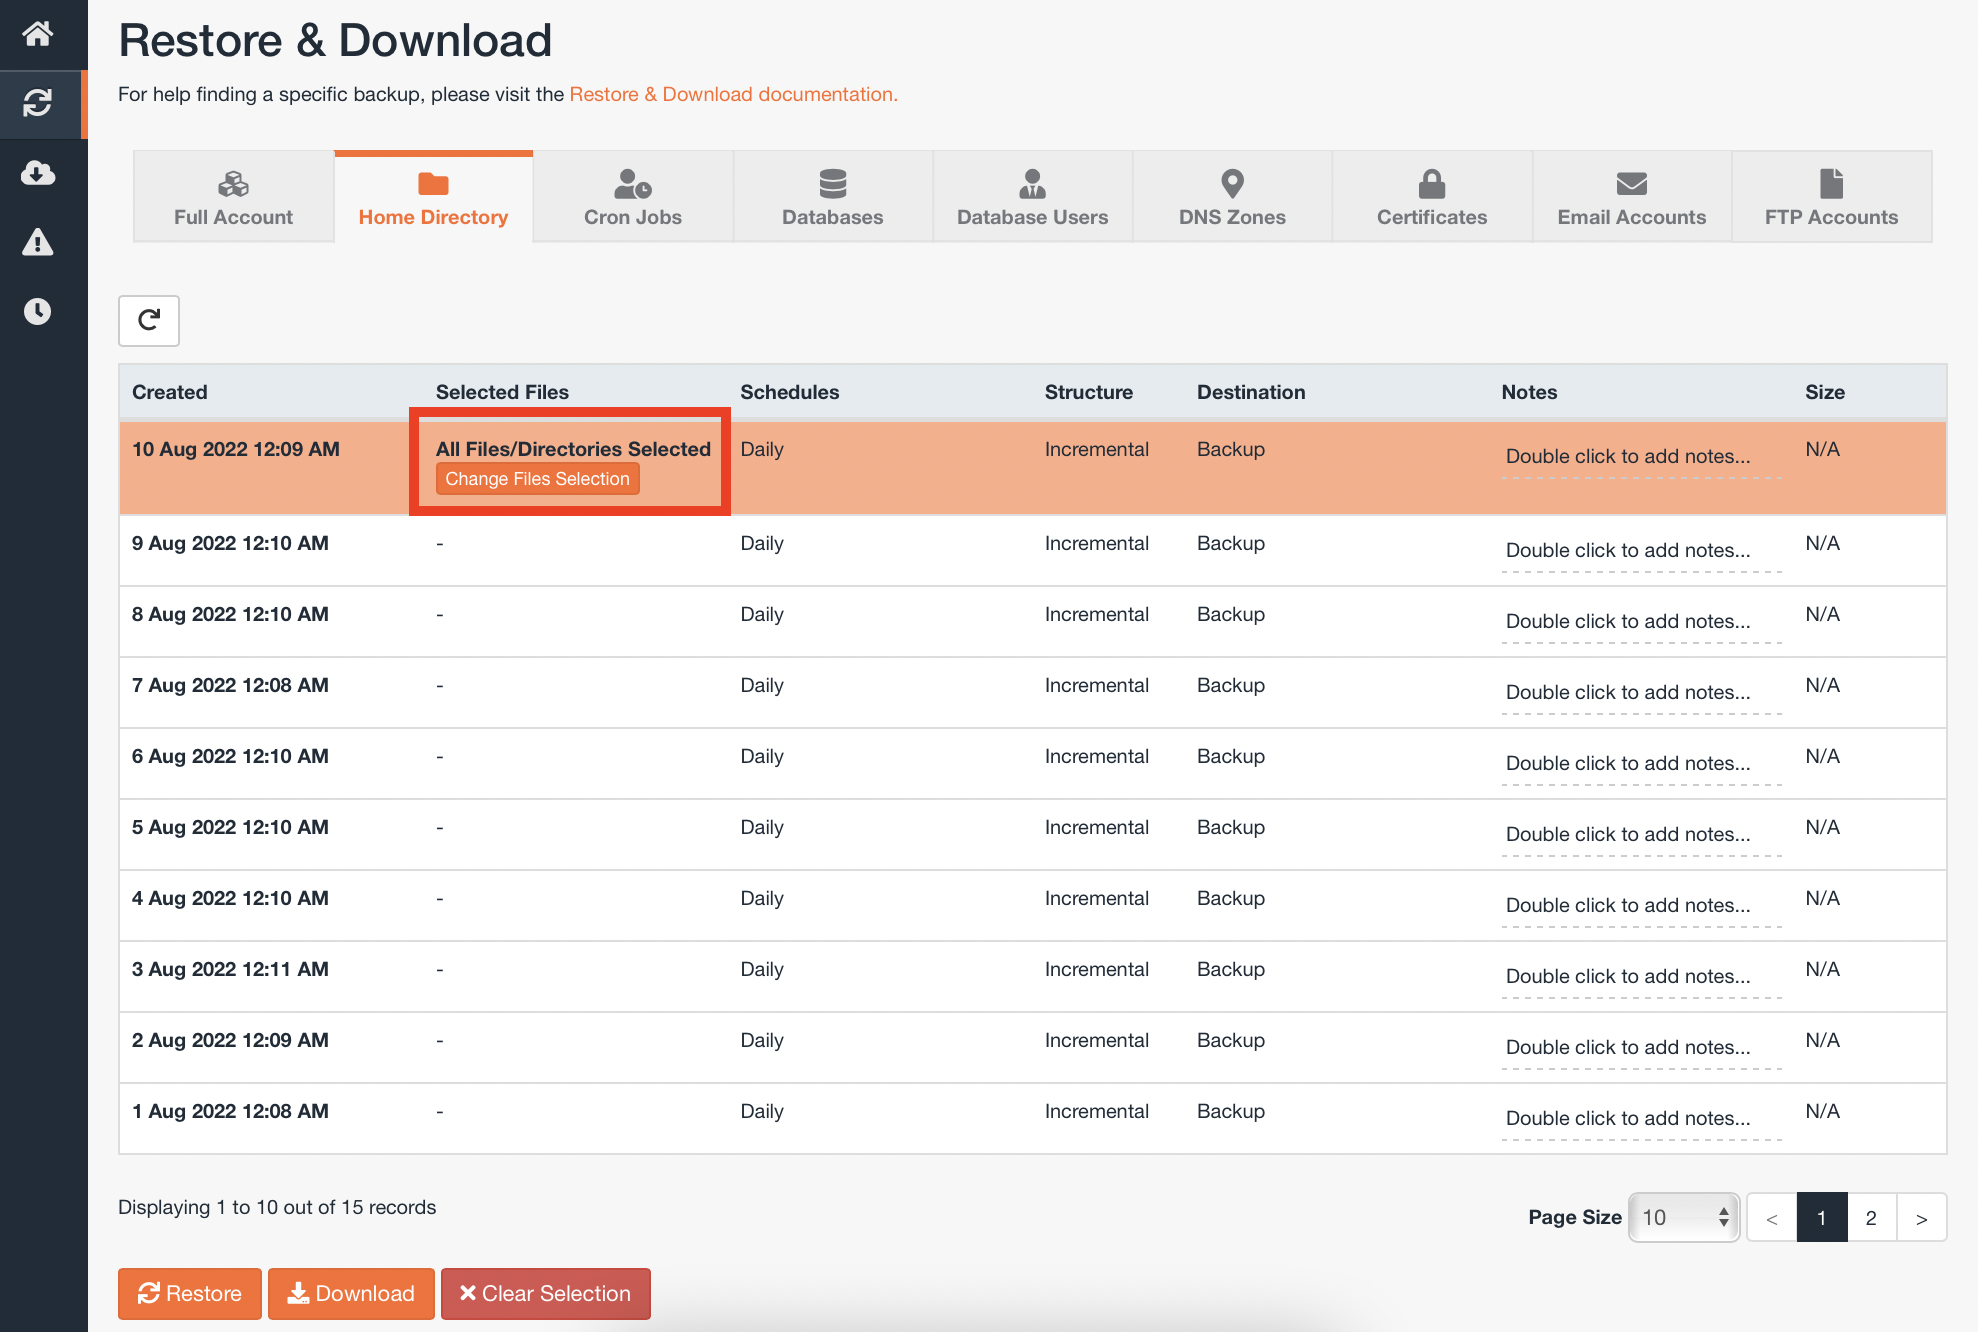
Task: Open the Restore & Download sync icon in sidebar
Action: pyautogui.click(x=38, y=103)
